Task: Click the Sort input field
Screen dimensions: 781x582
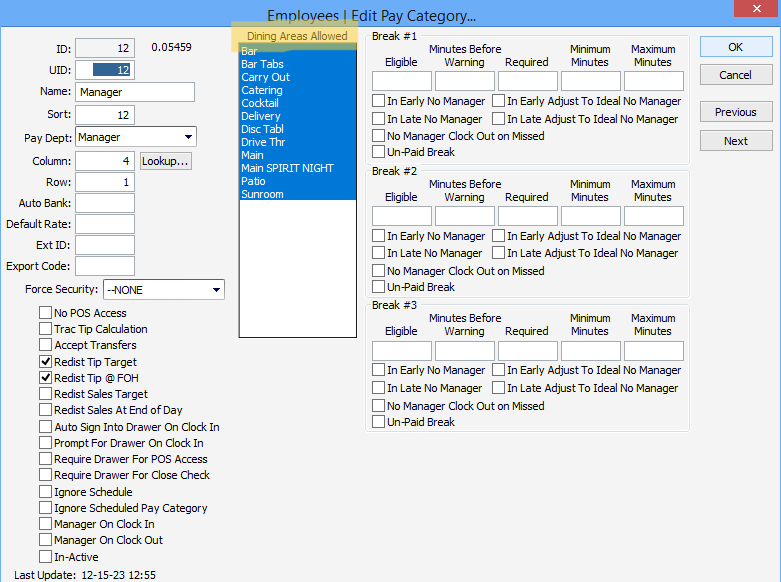Action: (105, 115)
